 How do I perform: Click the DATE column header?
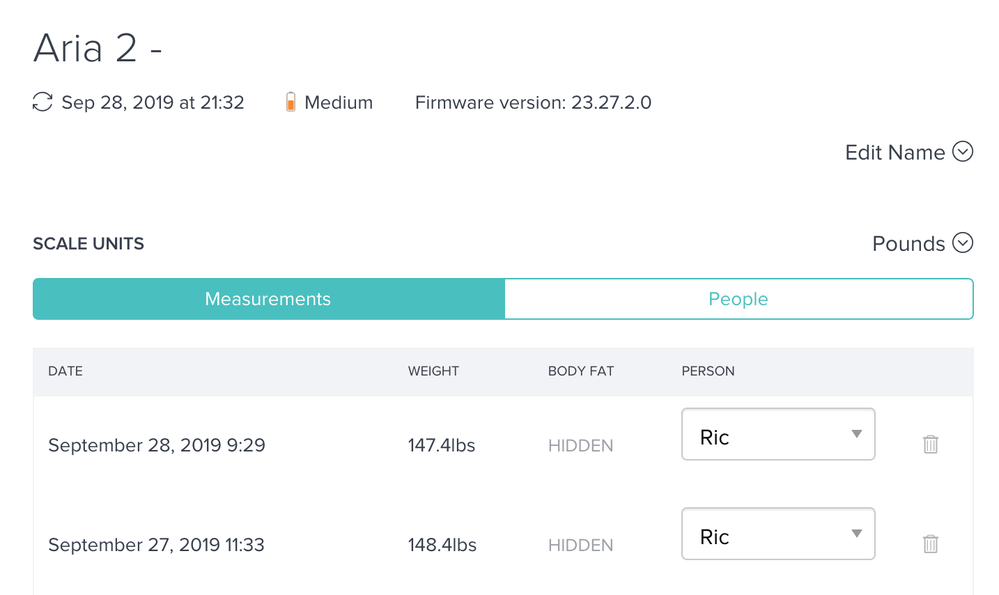click(x=65, y=371)
